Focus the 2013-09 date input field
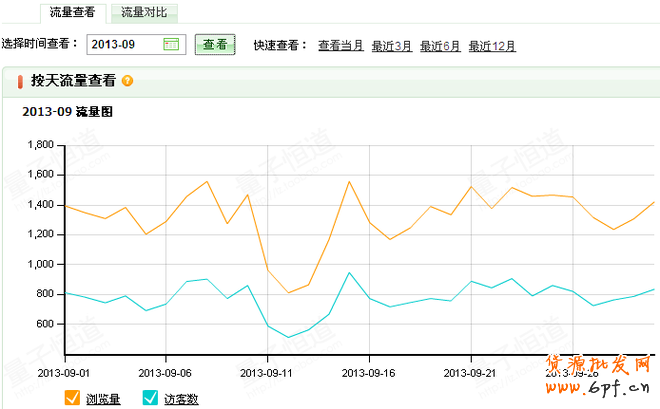 [x=124, y=44]
